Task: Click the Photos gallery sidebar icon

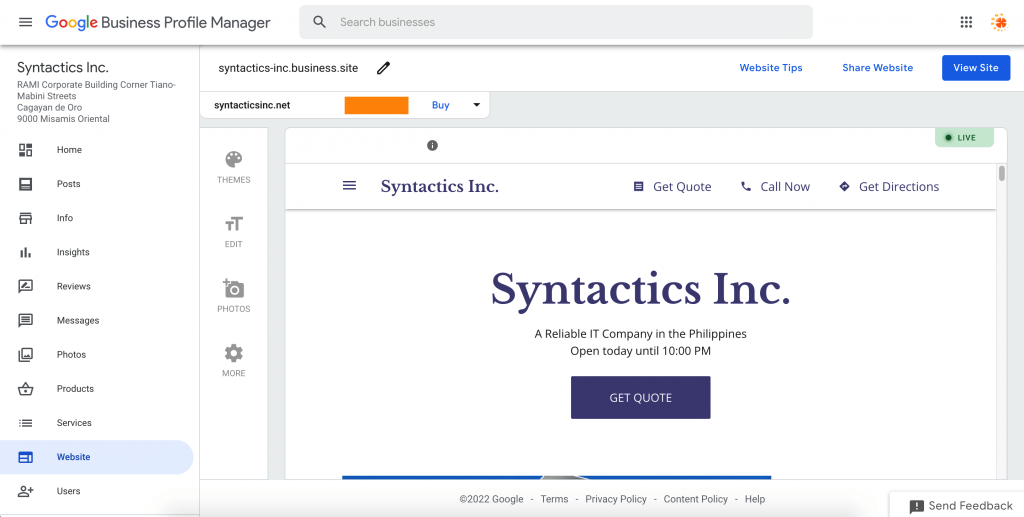Action: tap(25, 355)
